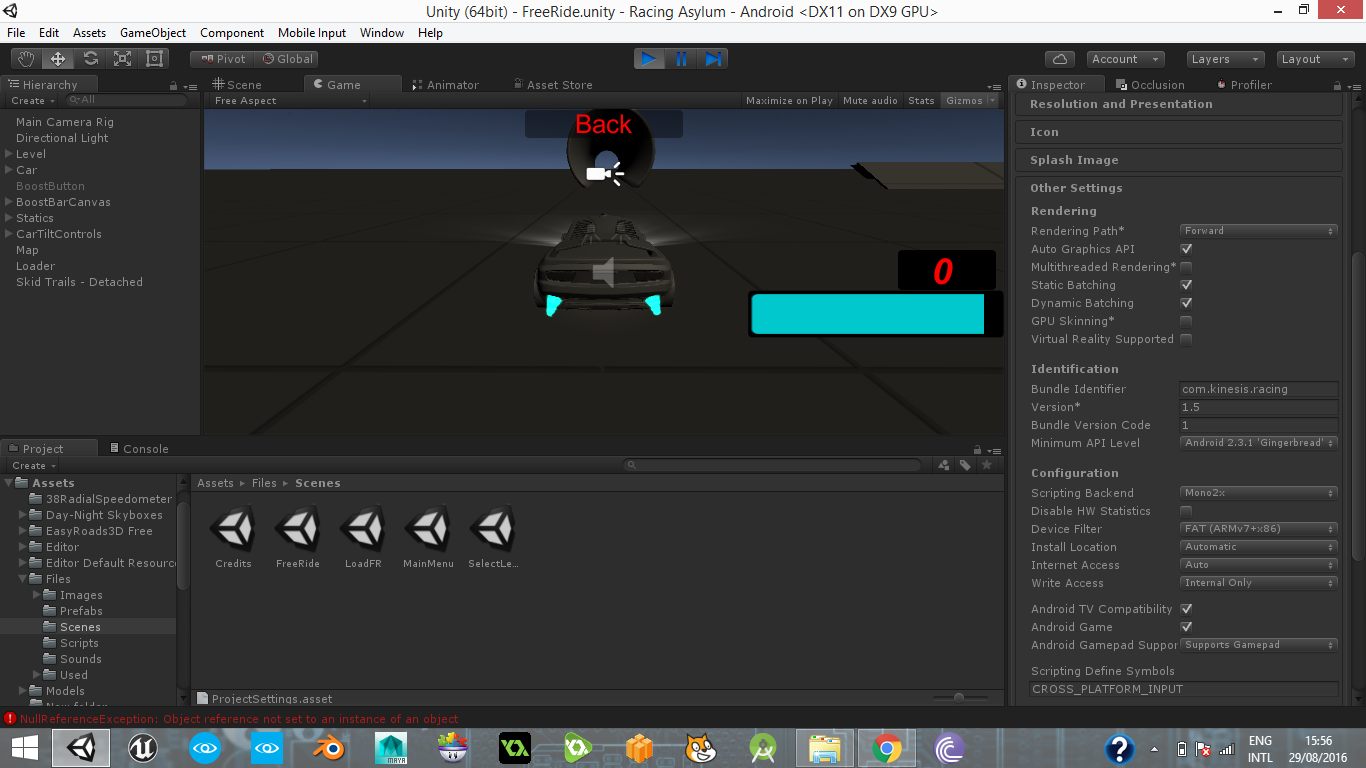Switch to the Scene tab
Screen dimensions: 1366x768
(237, 85)
